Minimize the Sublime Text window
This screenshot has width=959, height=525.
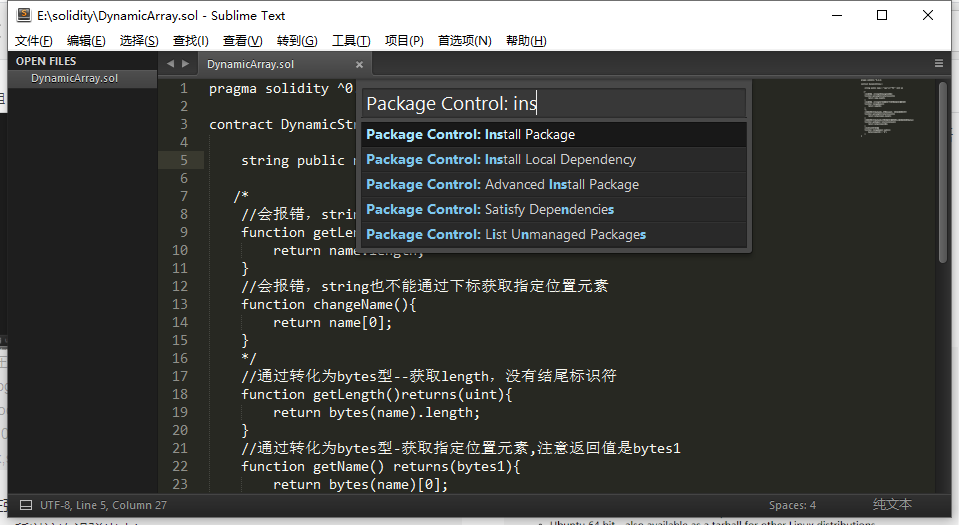point(837,15)
